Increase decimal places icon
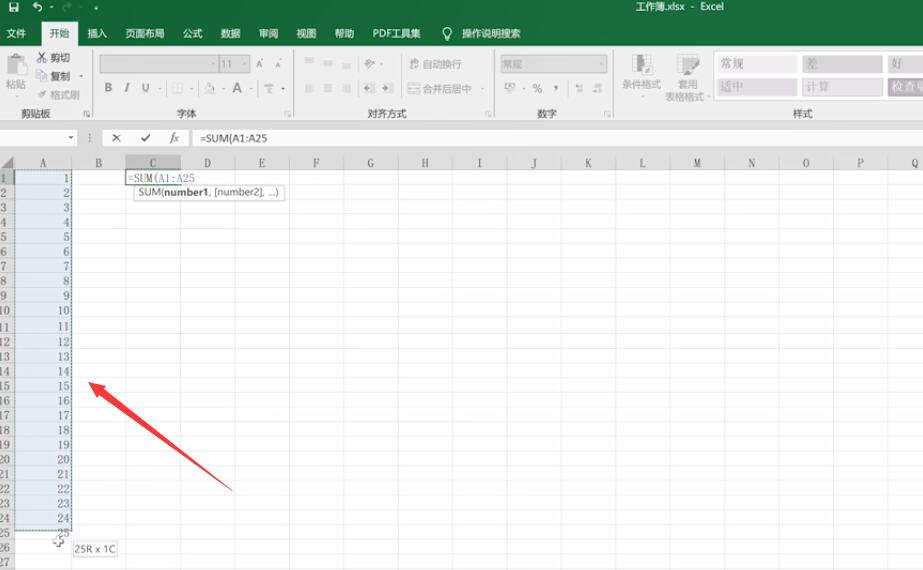923x570 pixels. pos(579,88)
